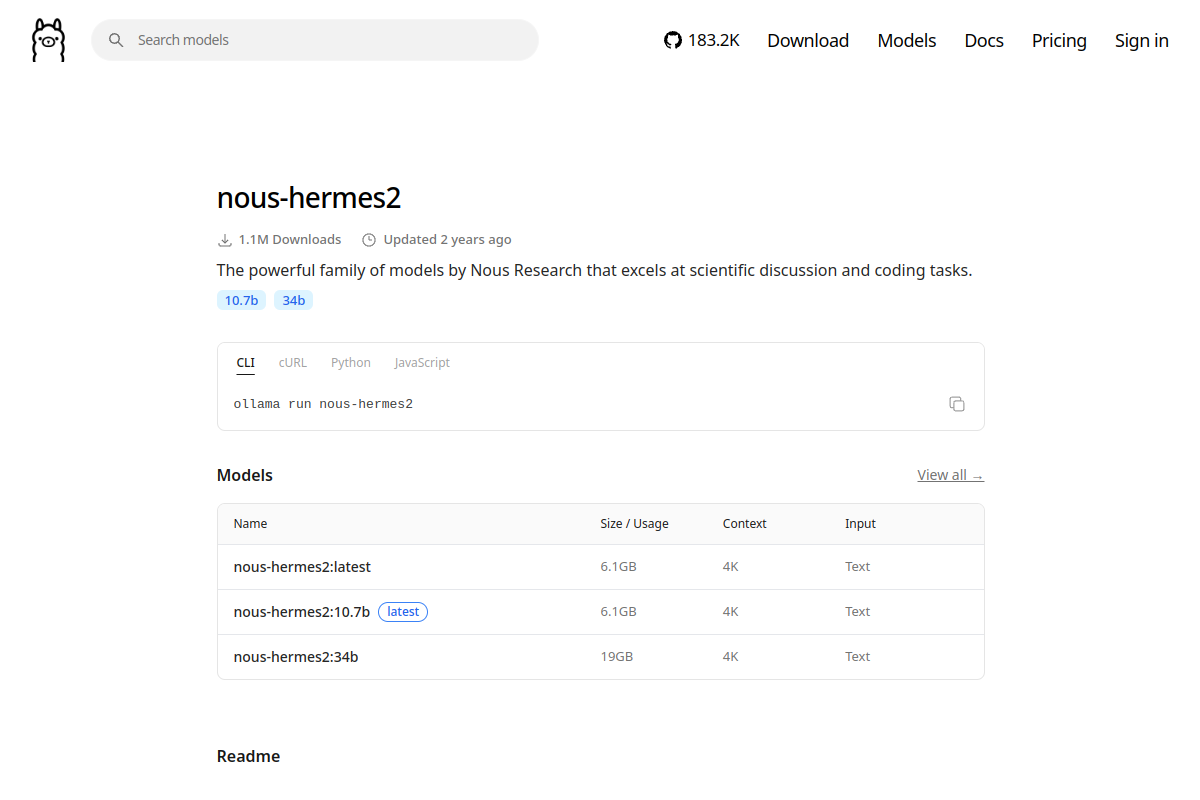Viewport: 1200px width, 800px height.
Task: Click the Ollama llama logo
Action: pos(48,40)
